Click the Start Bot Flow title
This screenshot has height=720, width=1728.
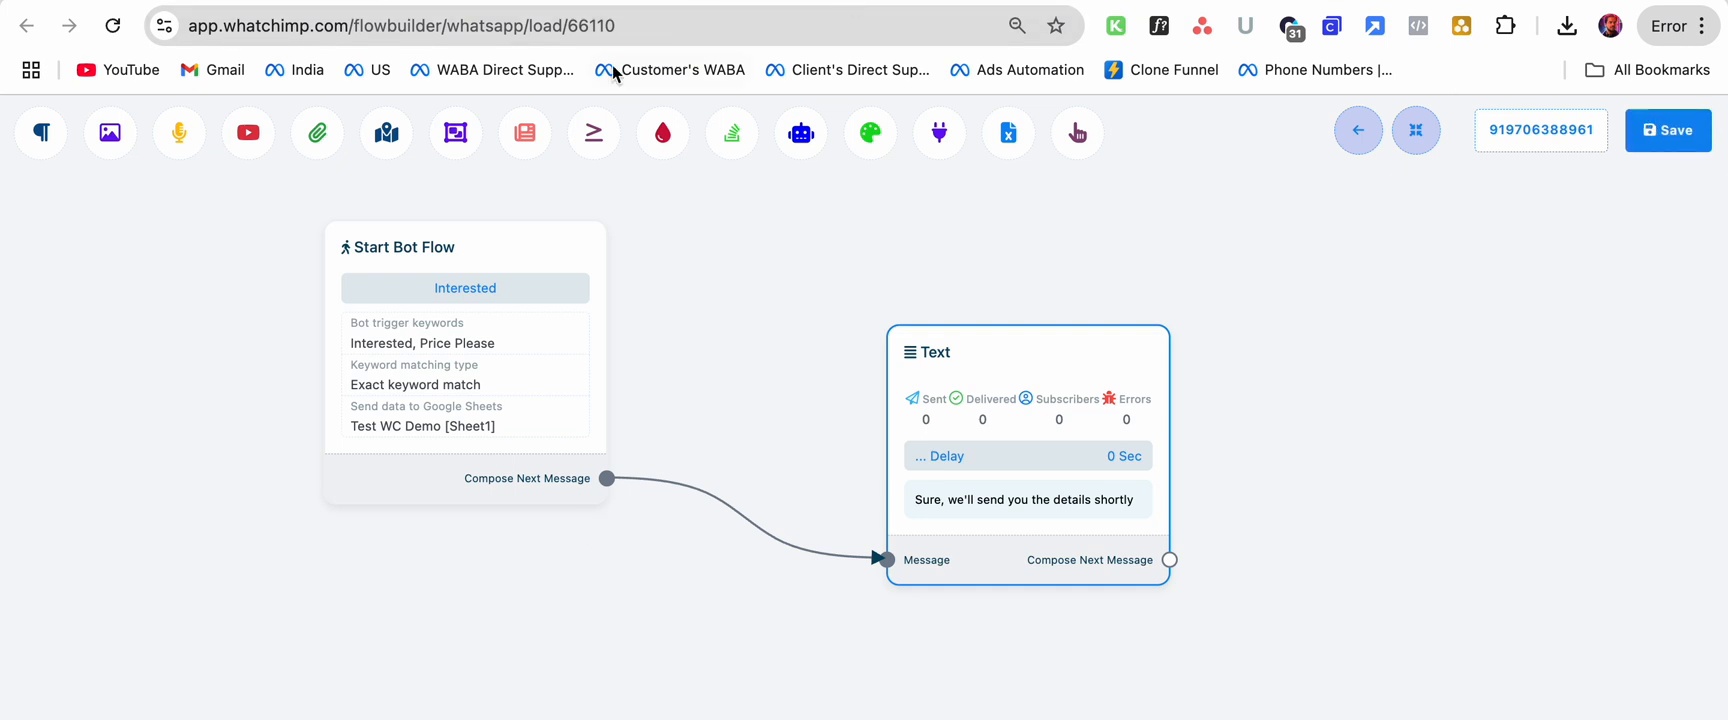point(397,247)
